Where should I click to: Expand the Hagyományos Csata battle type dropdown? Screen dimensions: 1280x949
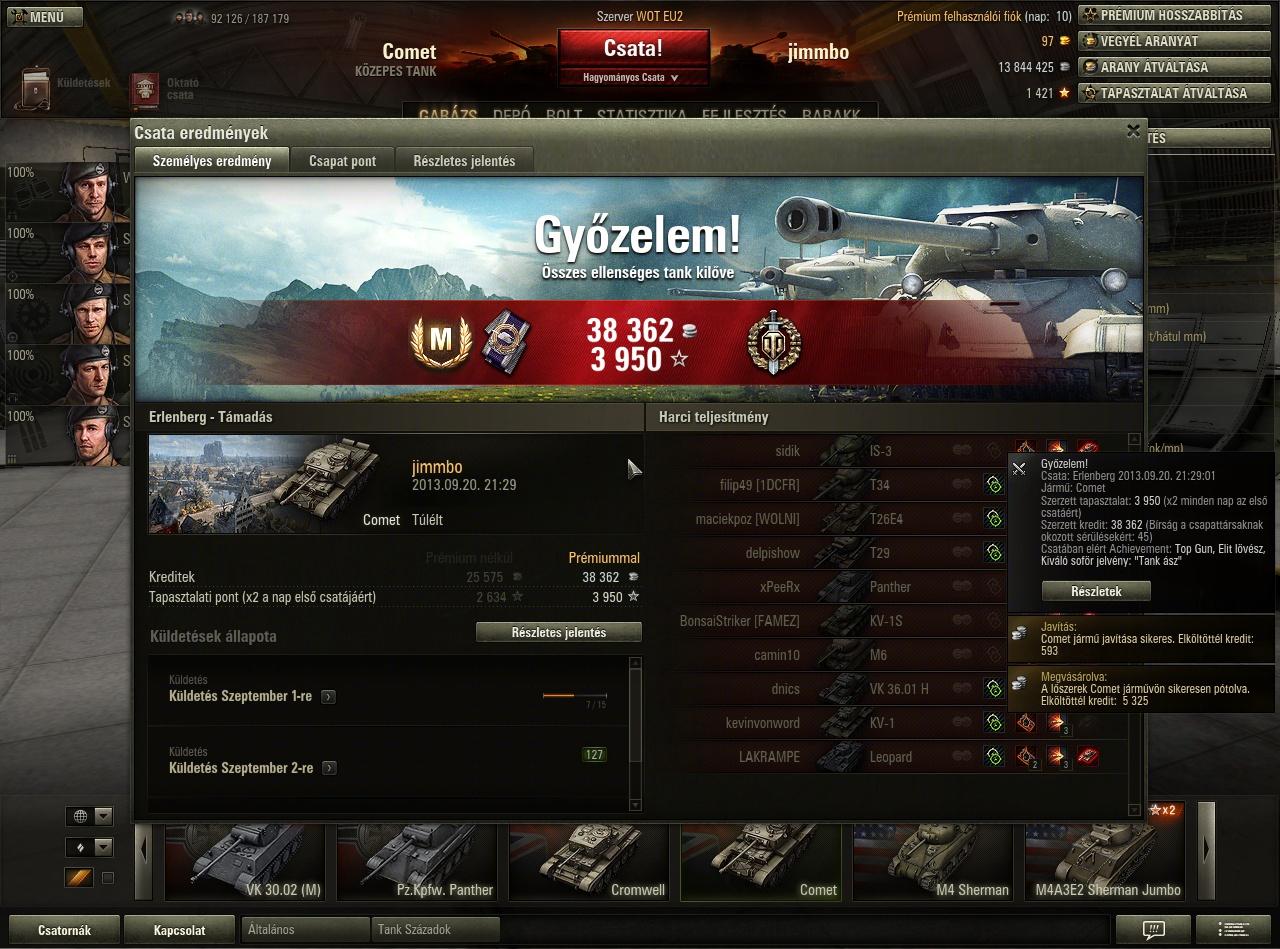point(632,77)
